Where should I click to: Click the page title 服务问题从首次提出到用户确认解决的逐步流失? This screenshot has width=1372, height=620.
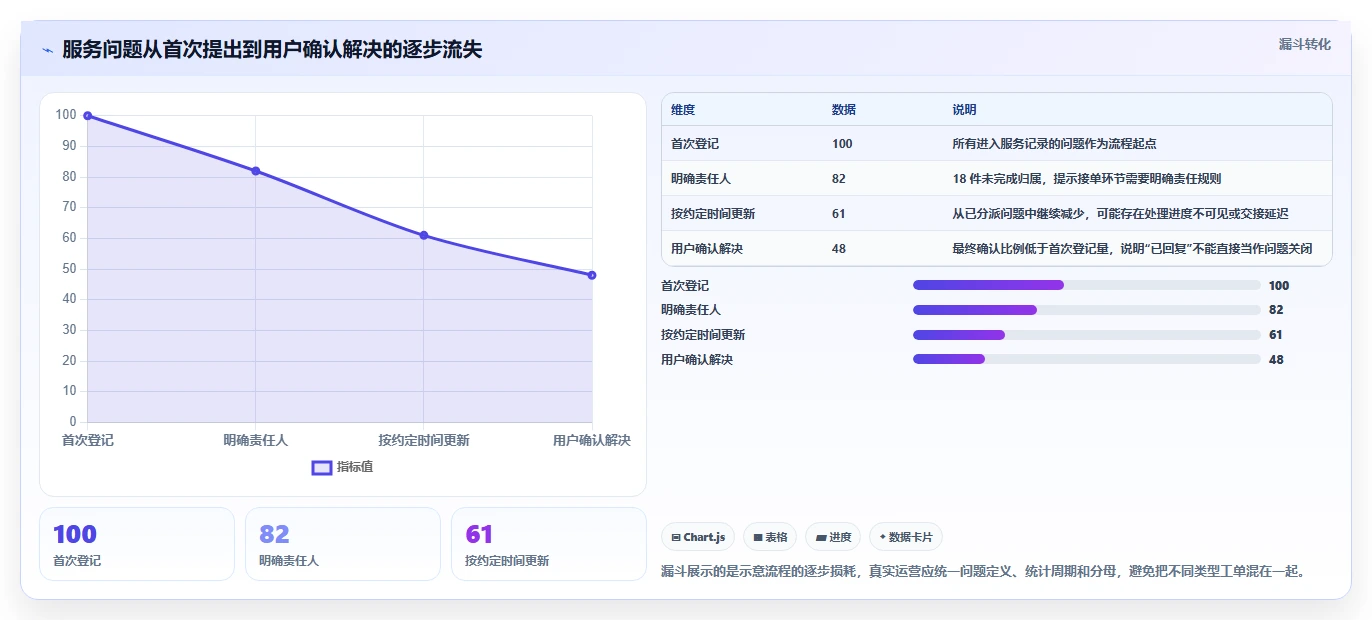[x=272, y=49]
